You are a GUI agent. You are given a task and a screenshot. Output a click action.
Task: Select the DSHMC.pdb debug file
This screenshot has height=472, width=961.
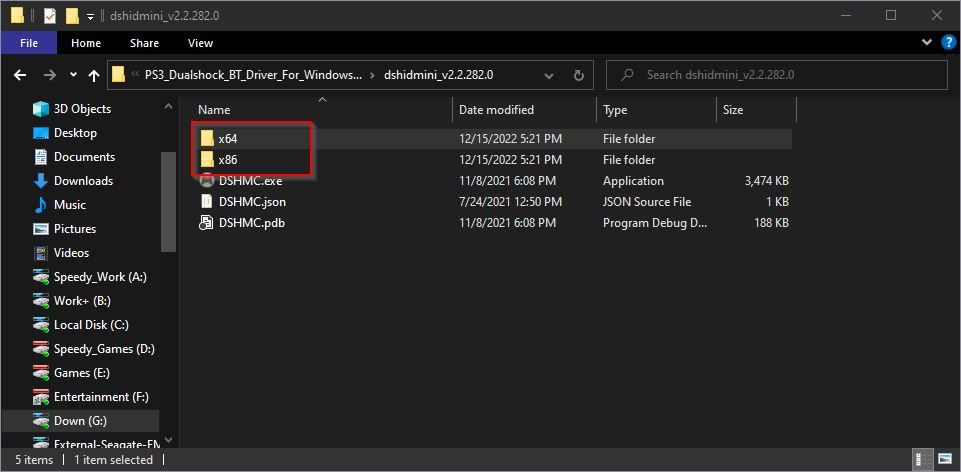click(x=251, y=223)
